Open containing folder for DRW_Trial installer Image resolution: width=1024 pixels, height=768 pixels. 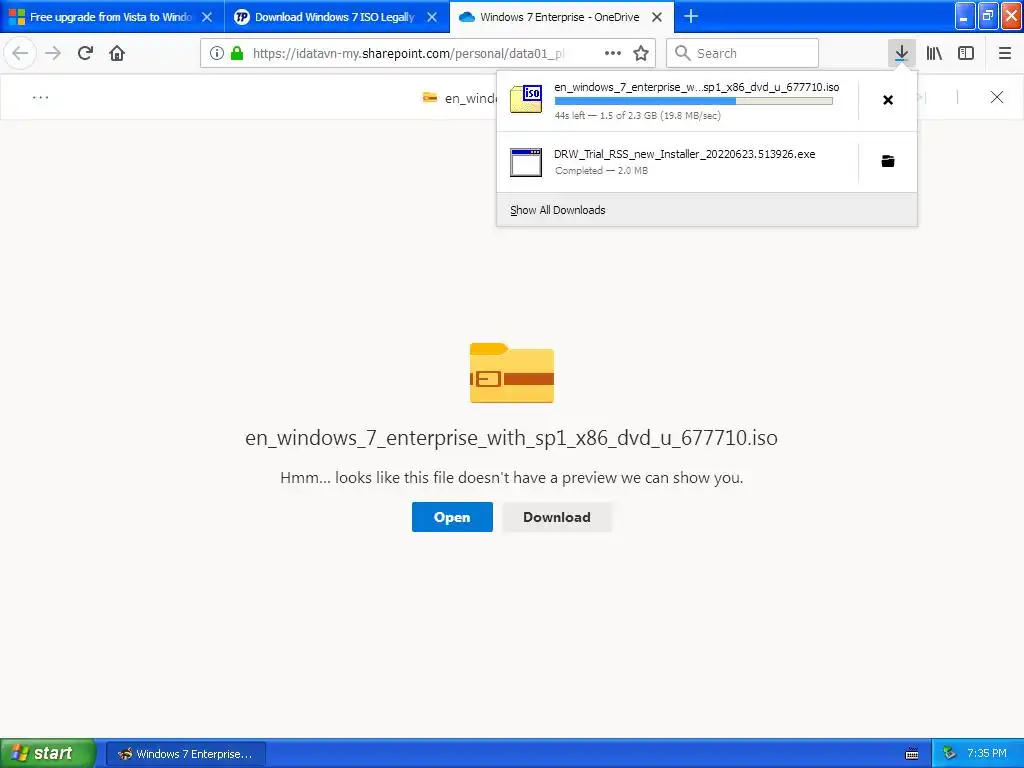(888, 161)
